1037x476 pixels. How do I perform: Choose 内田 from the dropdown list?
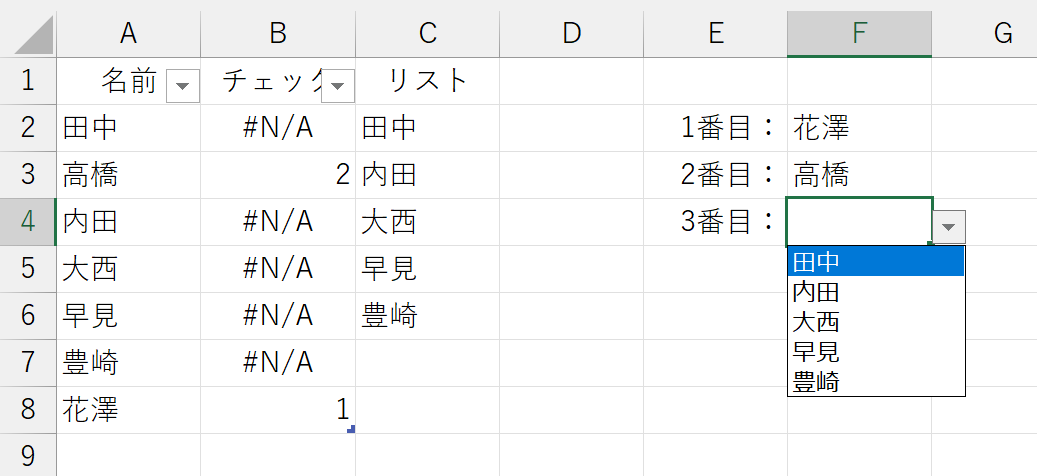[x=876, y=292]
